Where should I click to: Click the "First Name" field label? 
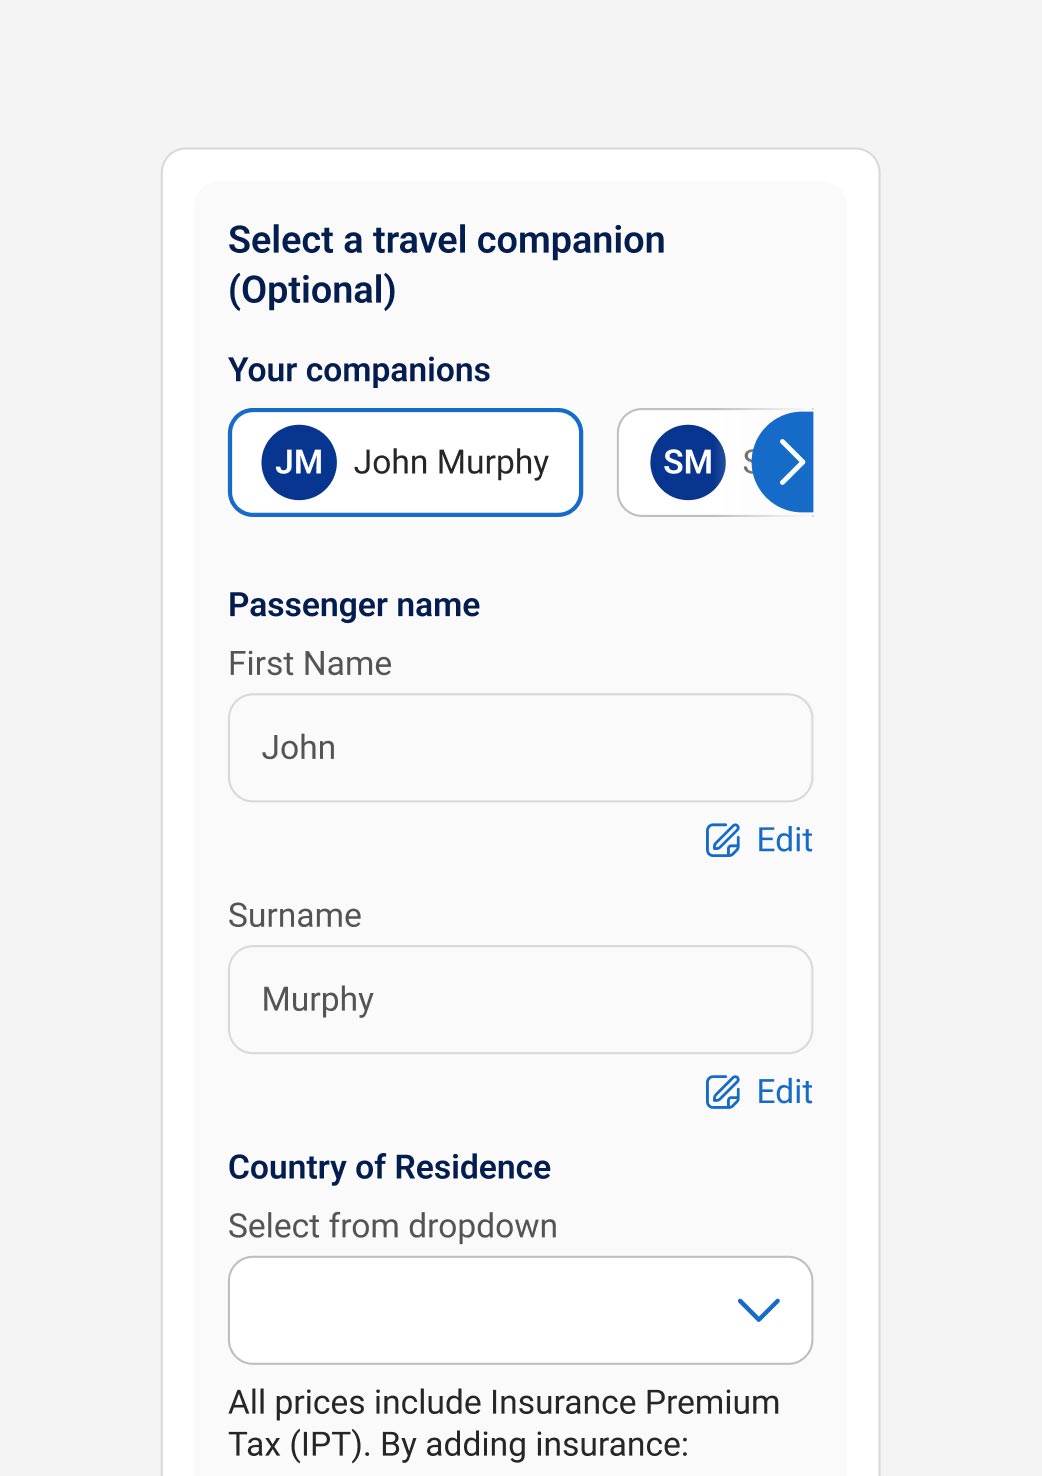(310, 664)
